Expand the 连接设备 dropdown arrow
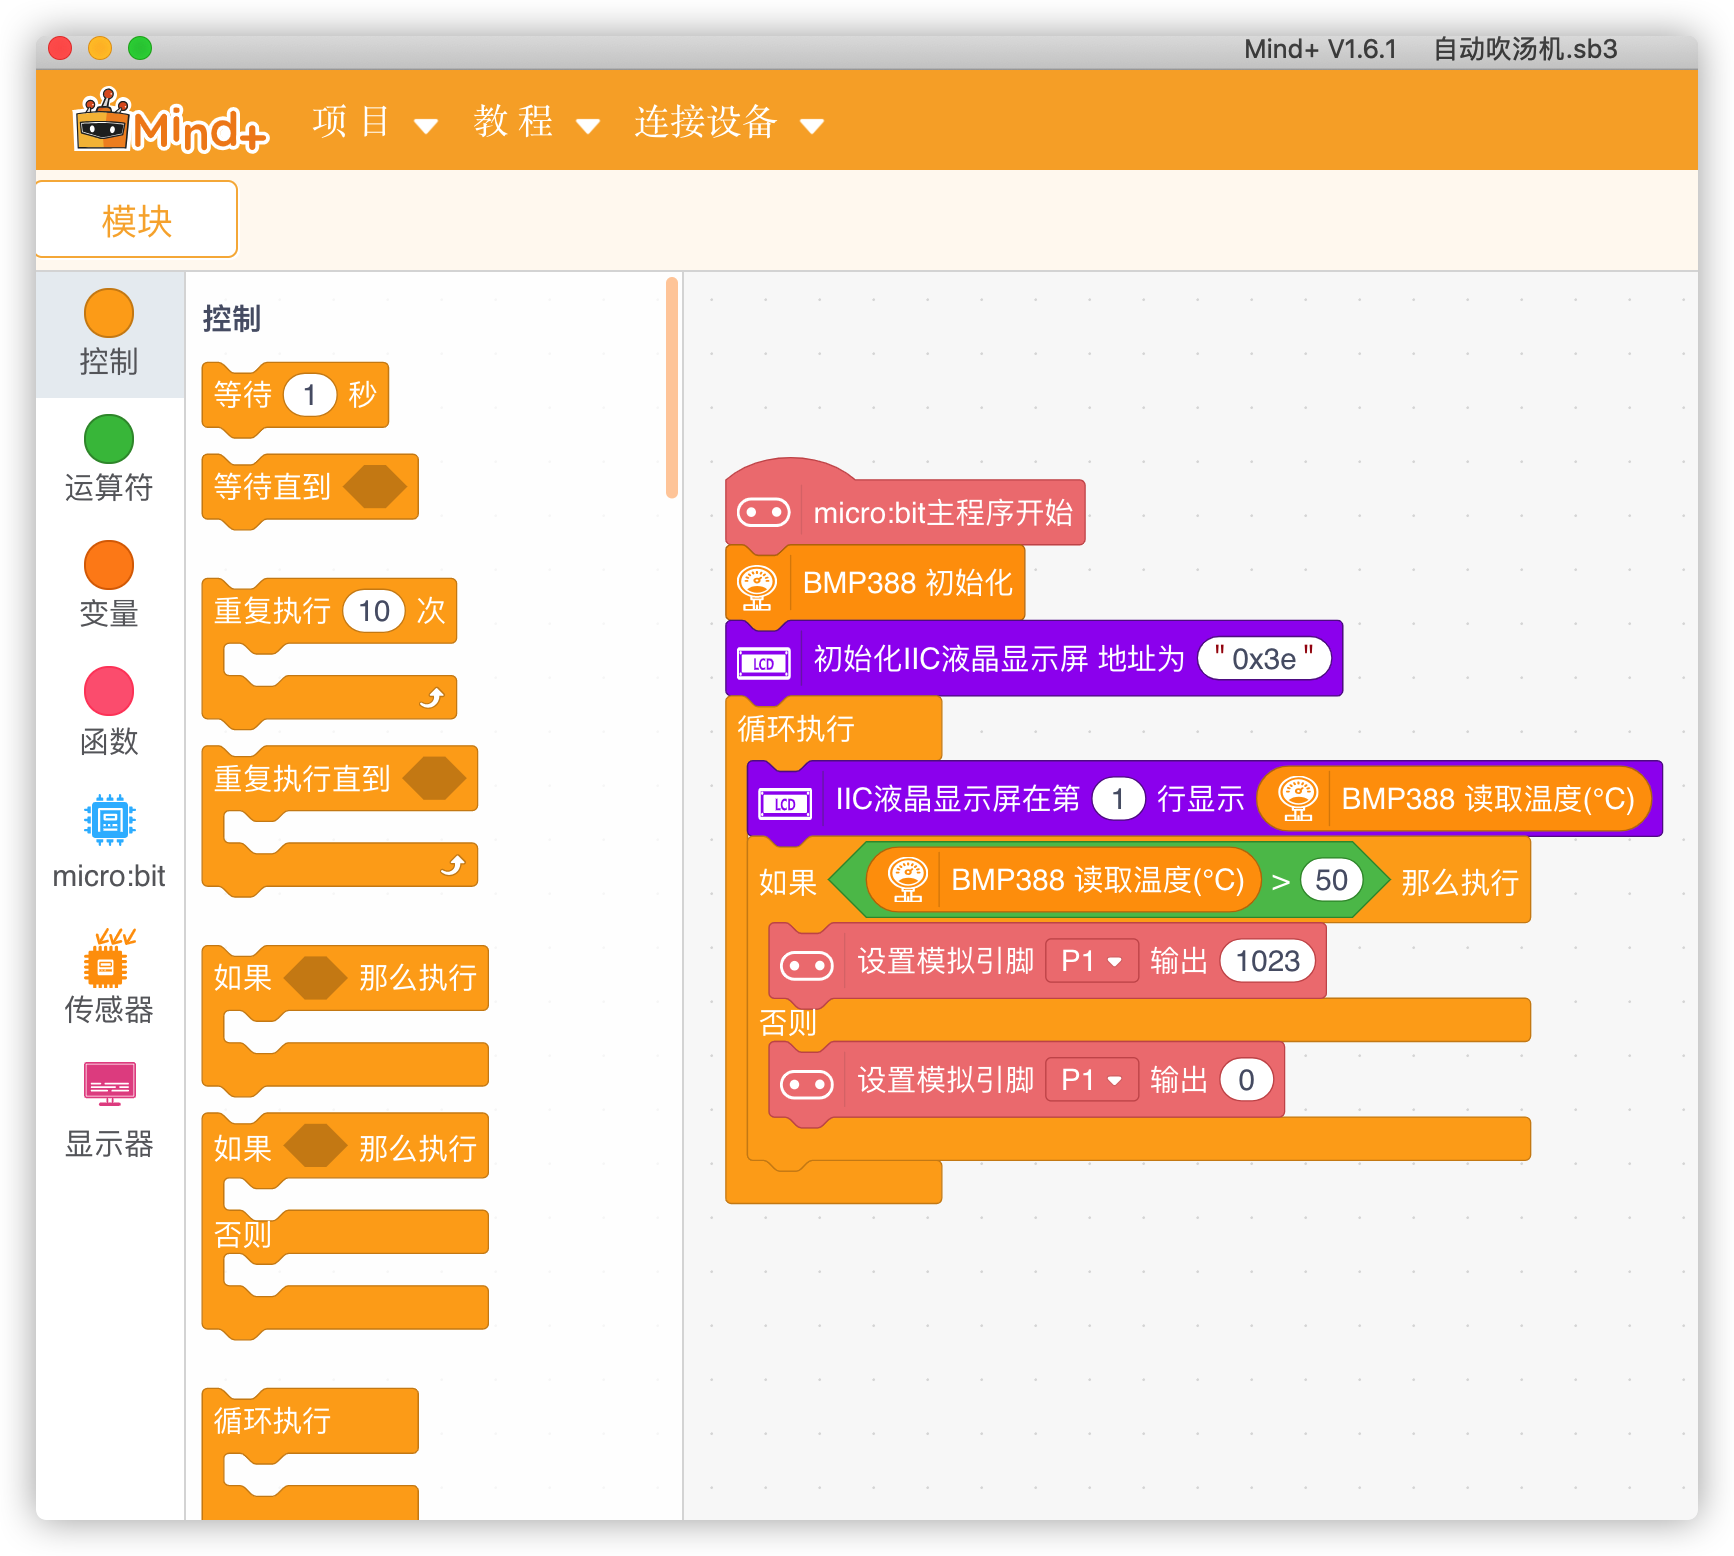This screenshot has width=1734, height=1556. coord(812,126)
